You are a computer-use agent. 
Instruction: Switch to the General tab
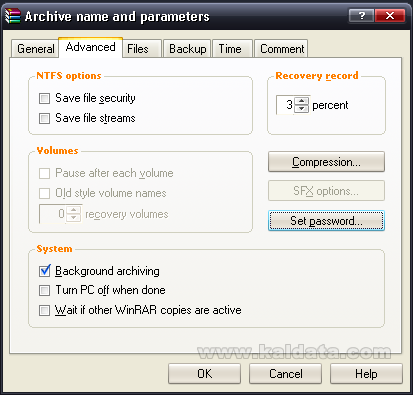pos(35,49)
